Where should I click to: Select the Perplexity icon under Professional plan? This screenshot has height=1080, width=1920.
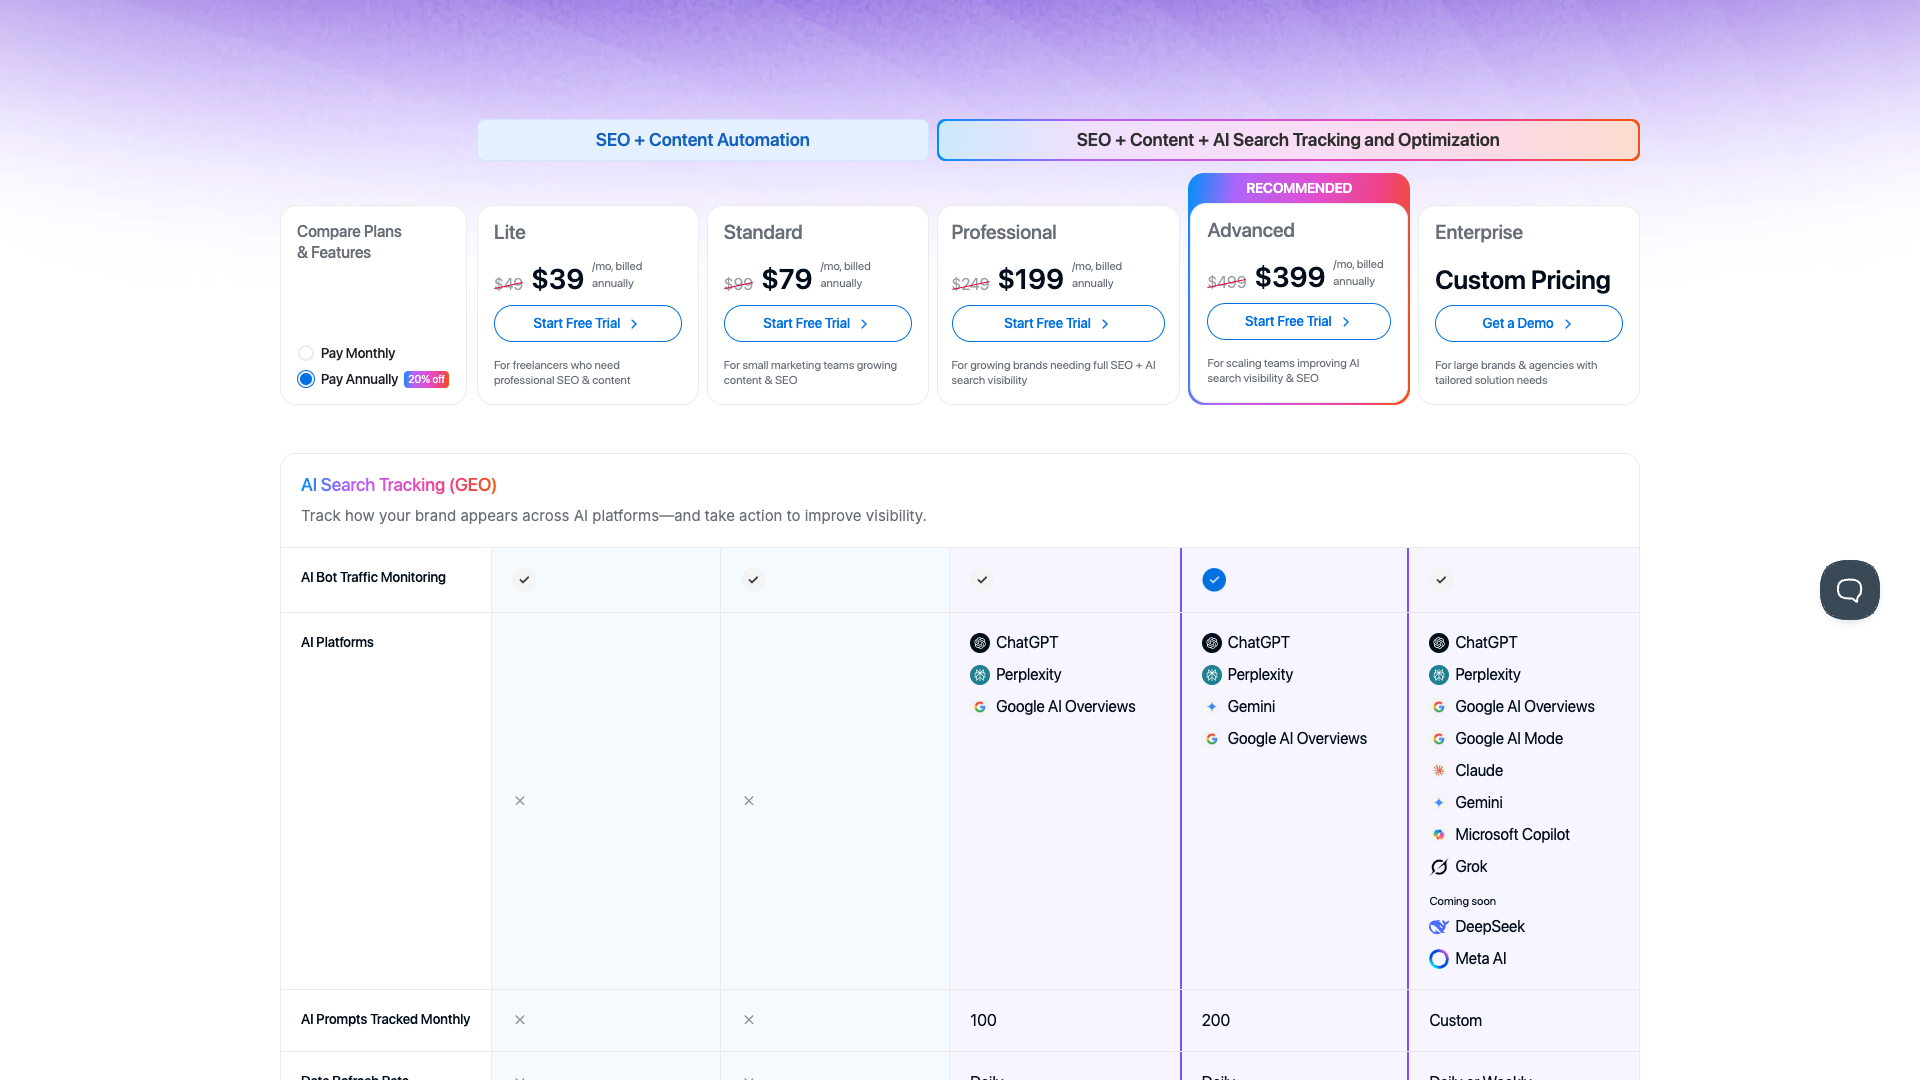click(979, 675)
